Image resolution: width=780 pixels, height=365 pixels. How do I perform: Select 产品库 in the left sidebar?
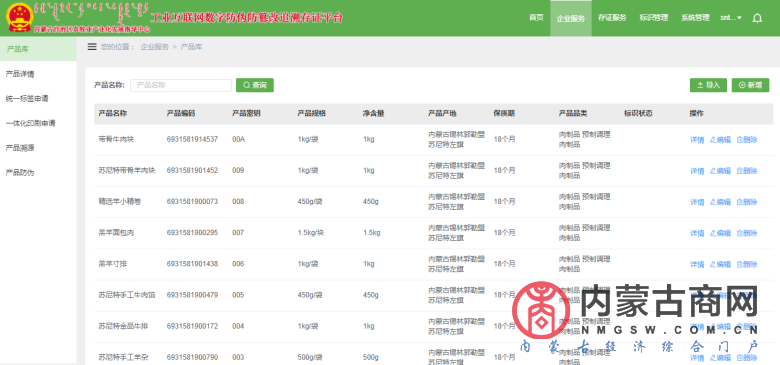[x=38, y=49]
